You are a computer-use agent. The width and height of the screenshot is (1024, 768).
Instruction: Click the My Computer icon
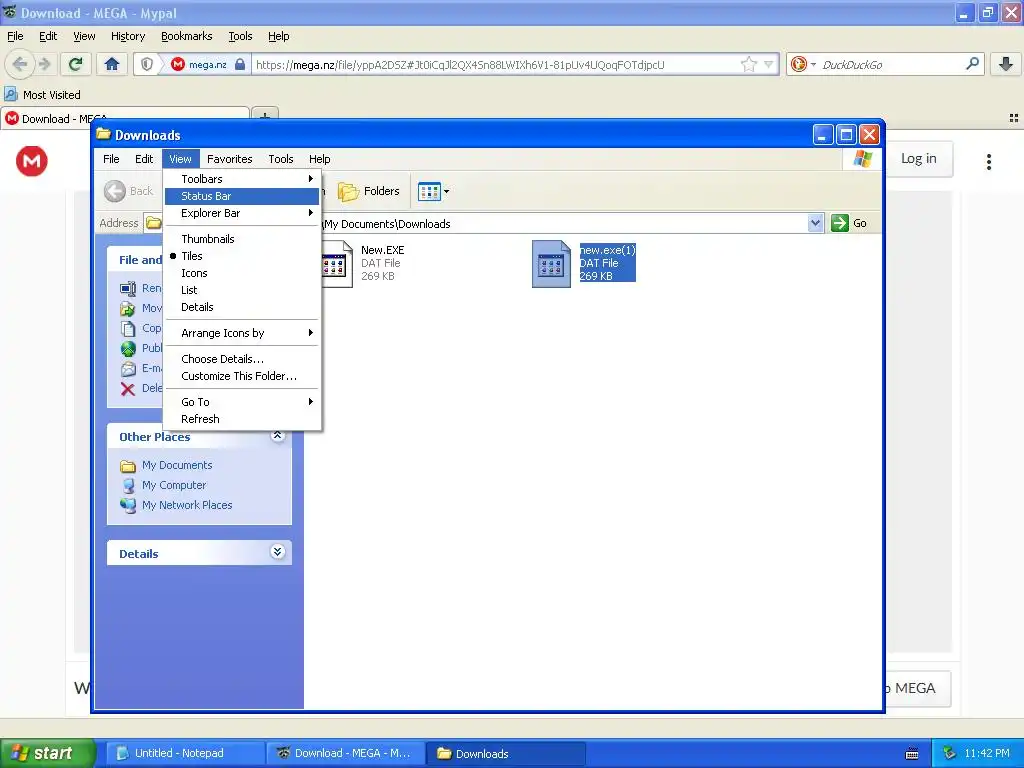tap(128, 485)
